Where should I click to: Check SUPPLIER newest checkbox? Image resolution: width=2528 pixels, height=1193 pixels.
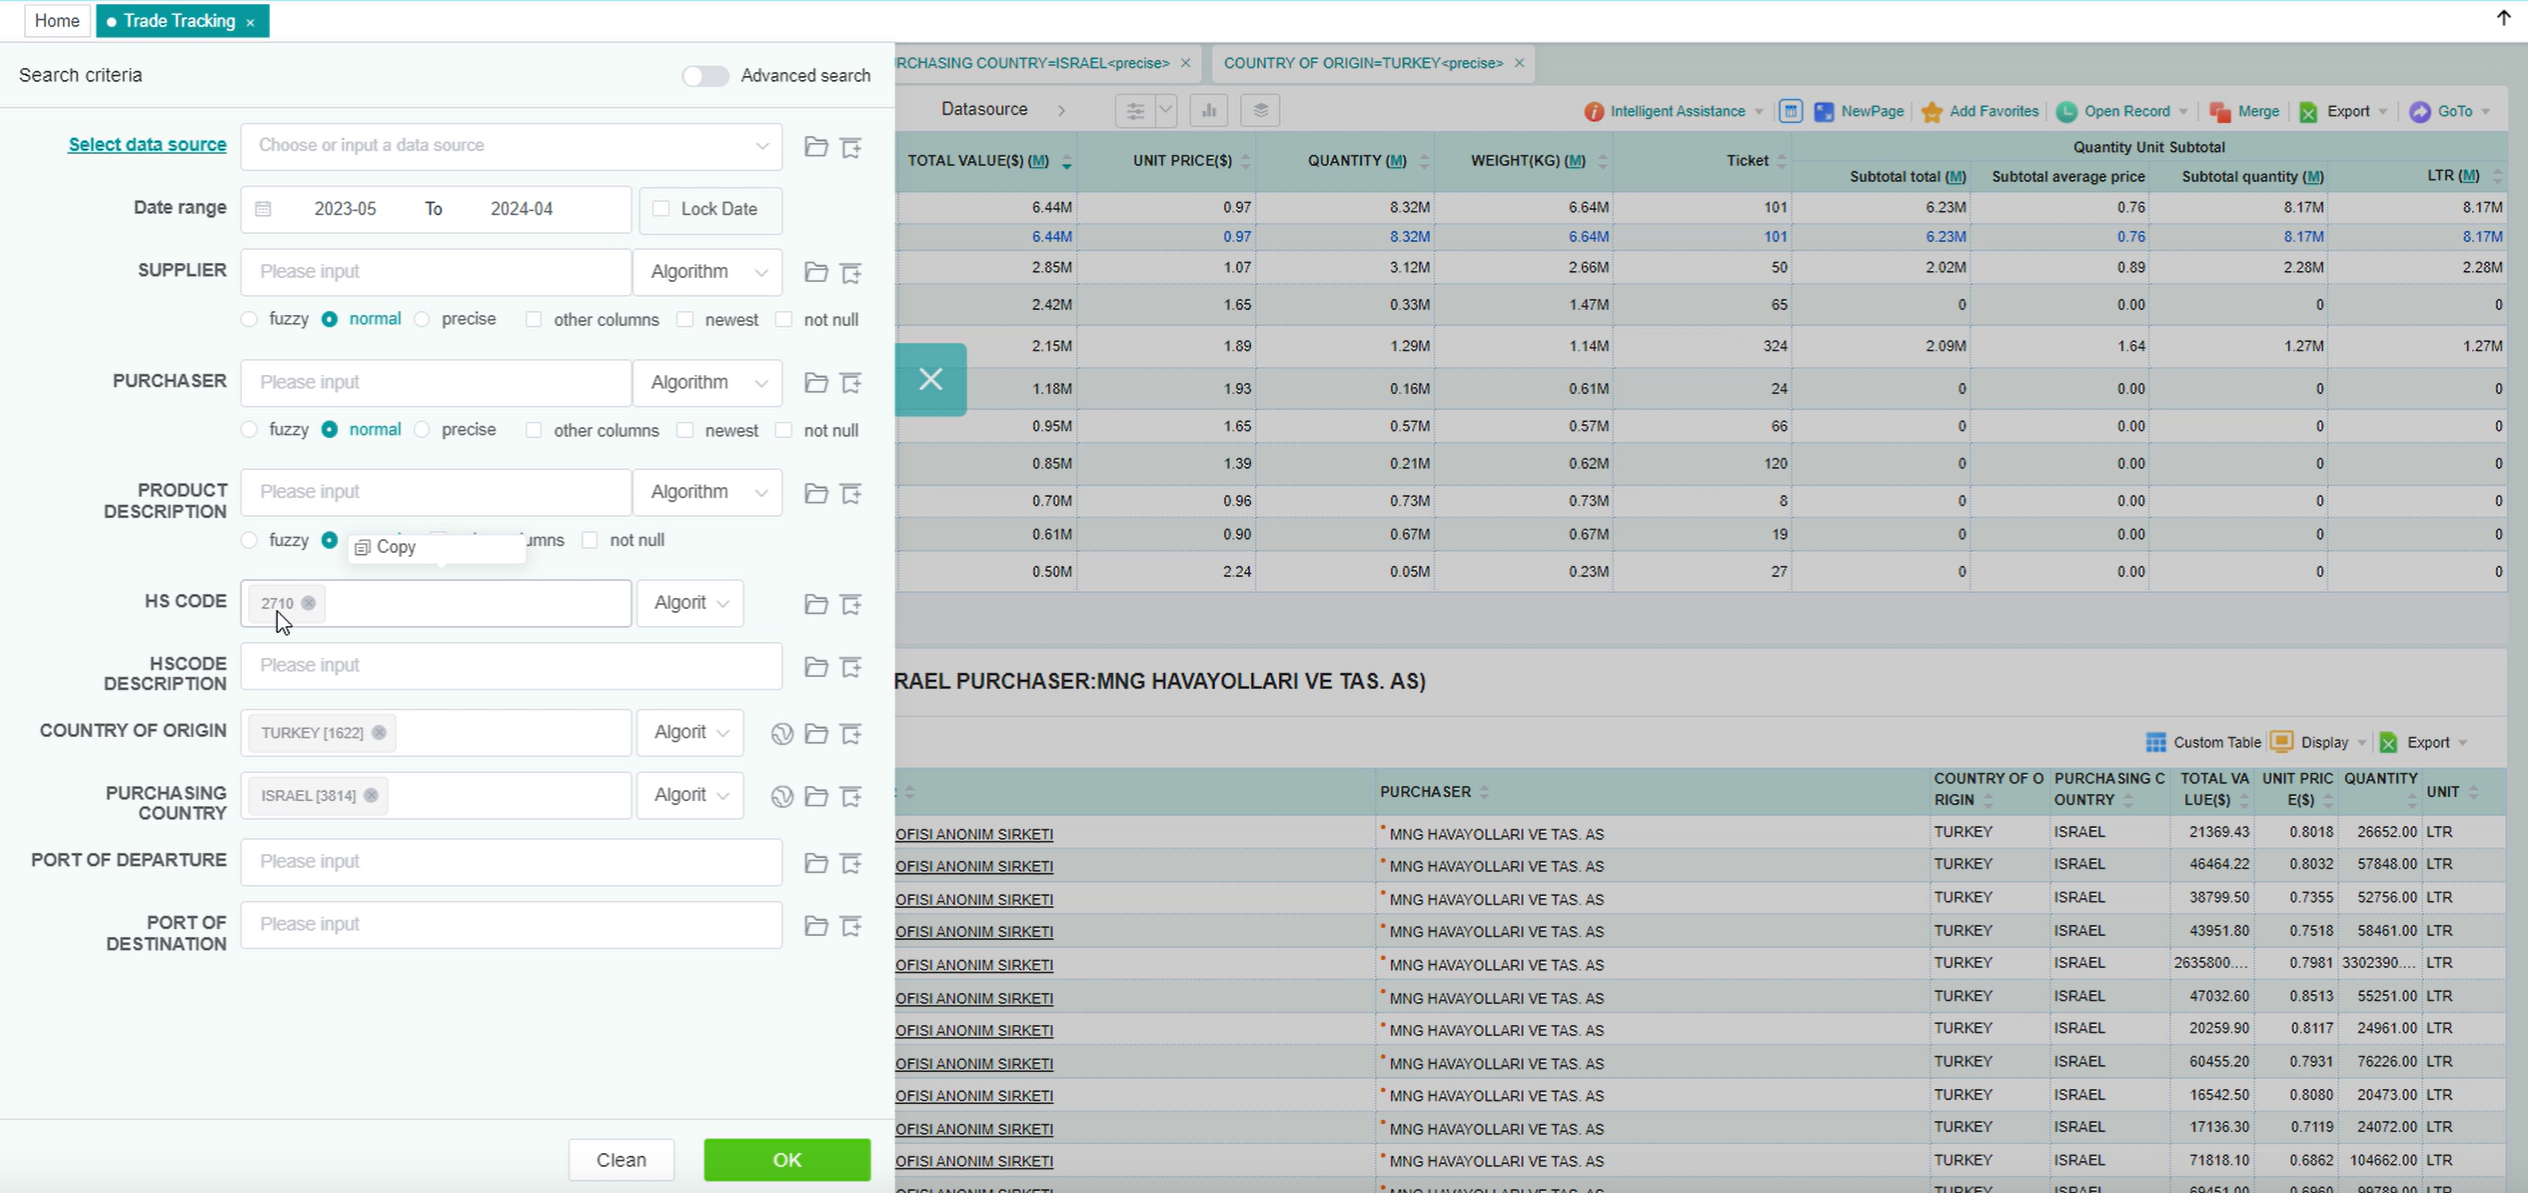685,319
